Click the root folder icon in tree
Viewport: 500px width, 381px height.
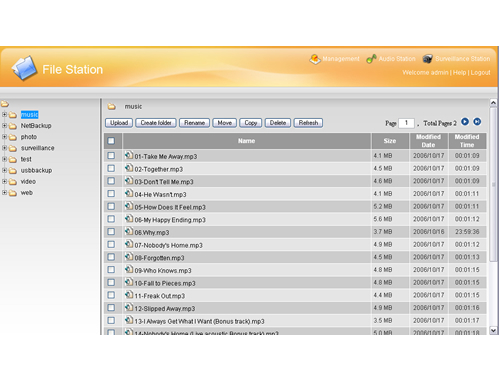pyautogui.click(x=5, y=104)
